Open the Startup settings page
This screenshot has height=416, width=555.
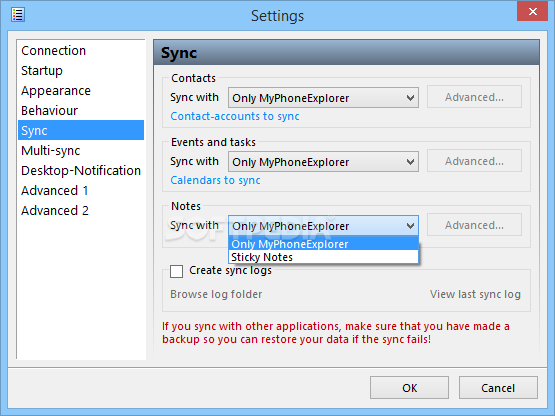pyautogui.click(x=81, y=70)
